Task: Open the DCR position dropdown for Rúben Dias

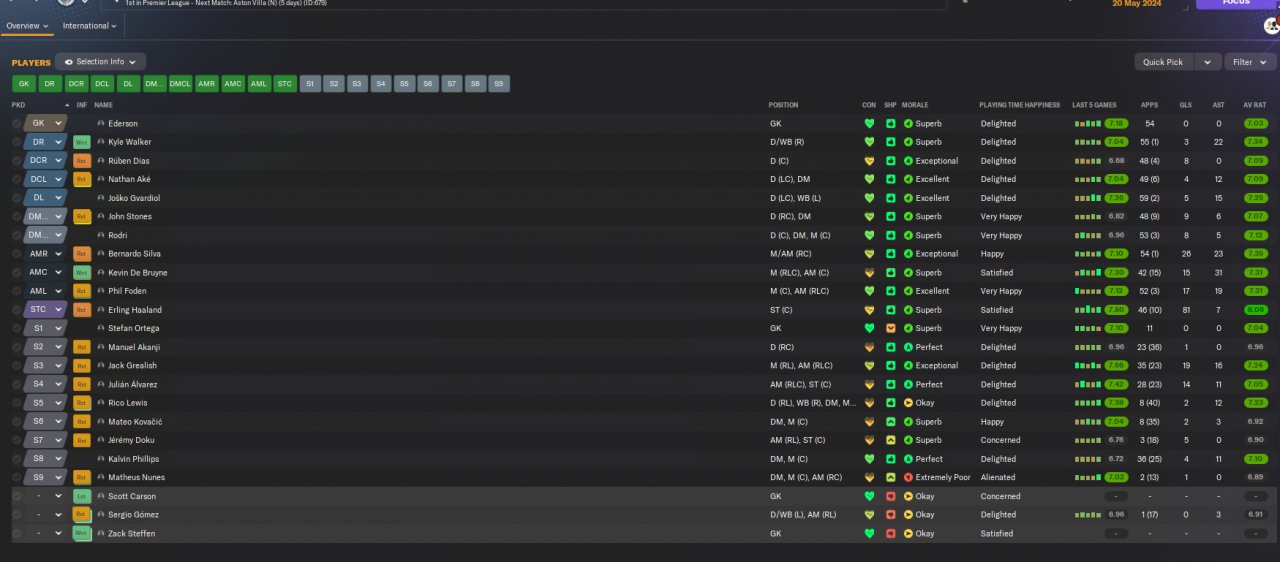Action: (58, 161)
